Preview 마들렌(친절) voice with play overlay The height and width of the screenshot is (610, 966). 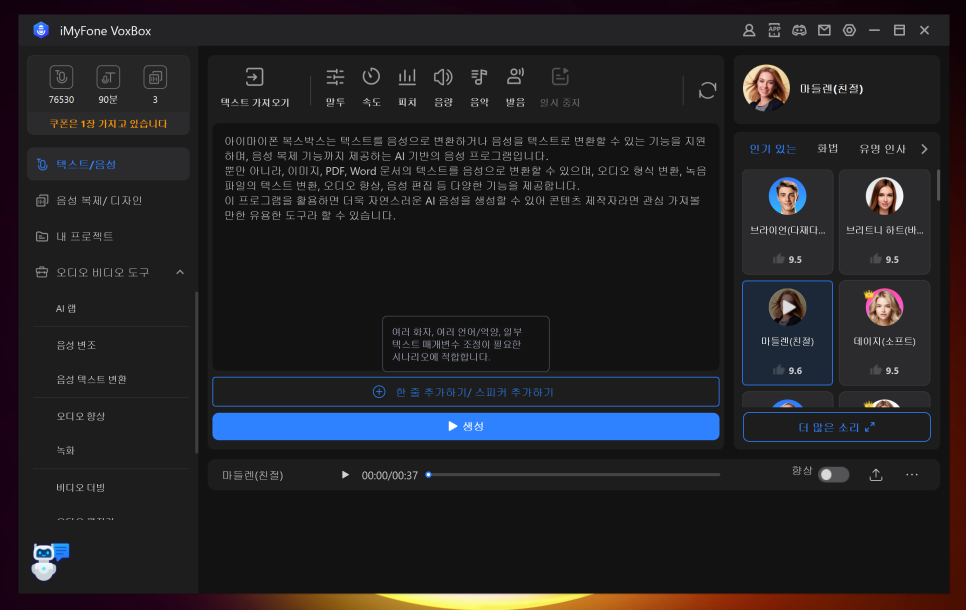(x=787, y=307)
